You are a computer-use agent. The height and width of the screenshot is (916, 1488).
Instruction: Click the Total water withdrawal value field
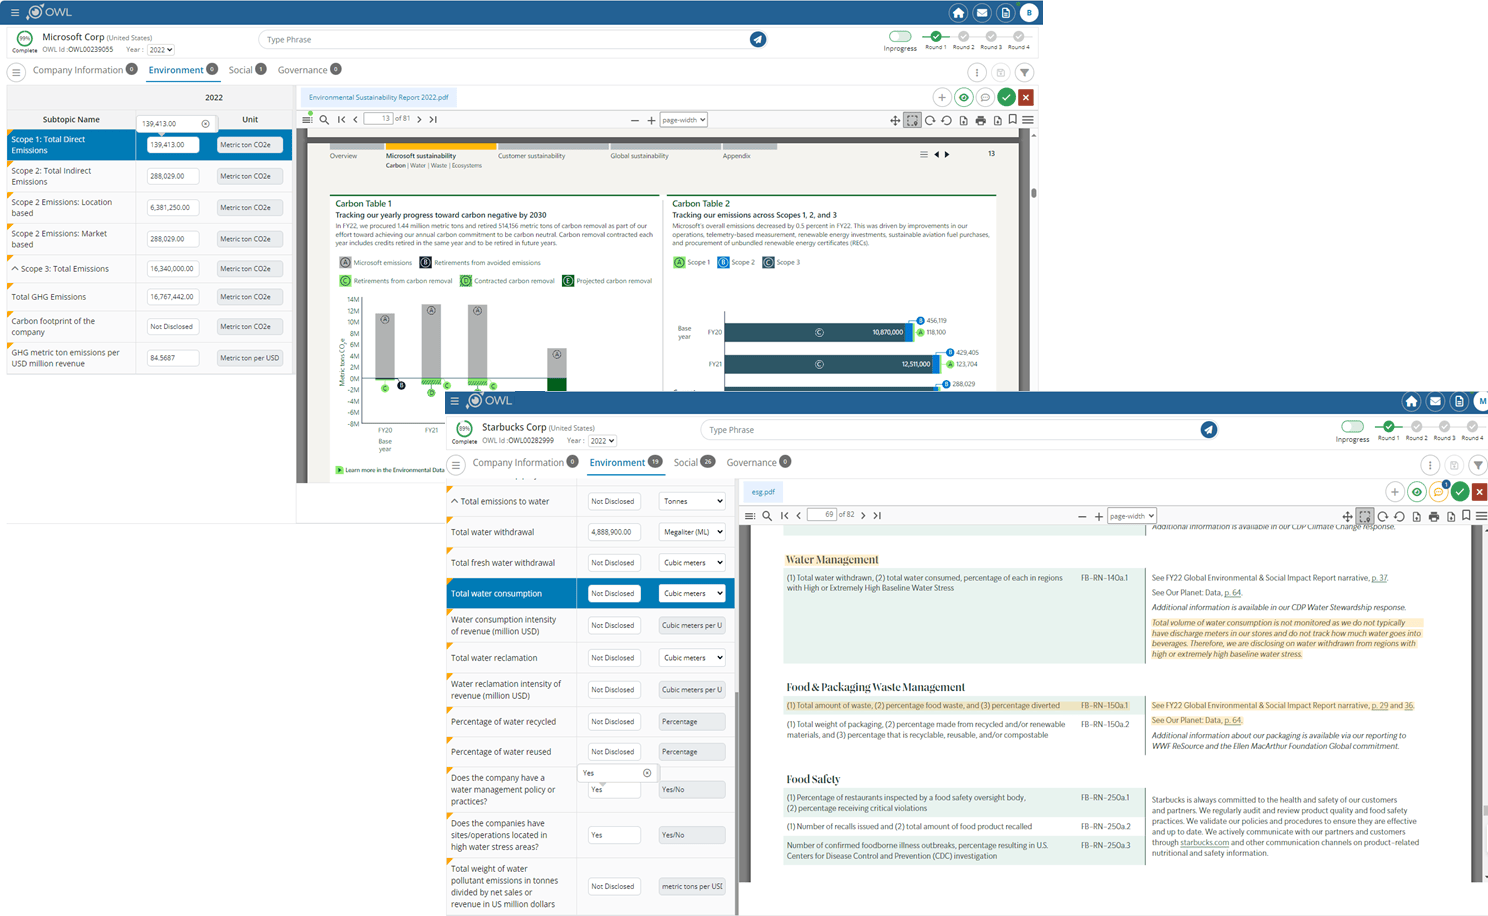point(613,532)
